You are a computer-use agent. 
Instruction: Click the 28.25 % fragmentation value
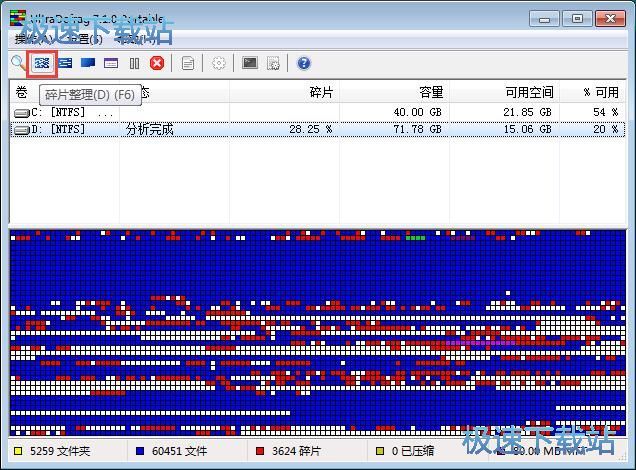[311, 129]
